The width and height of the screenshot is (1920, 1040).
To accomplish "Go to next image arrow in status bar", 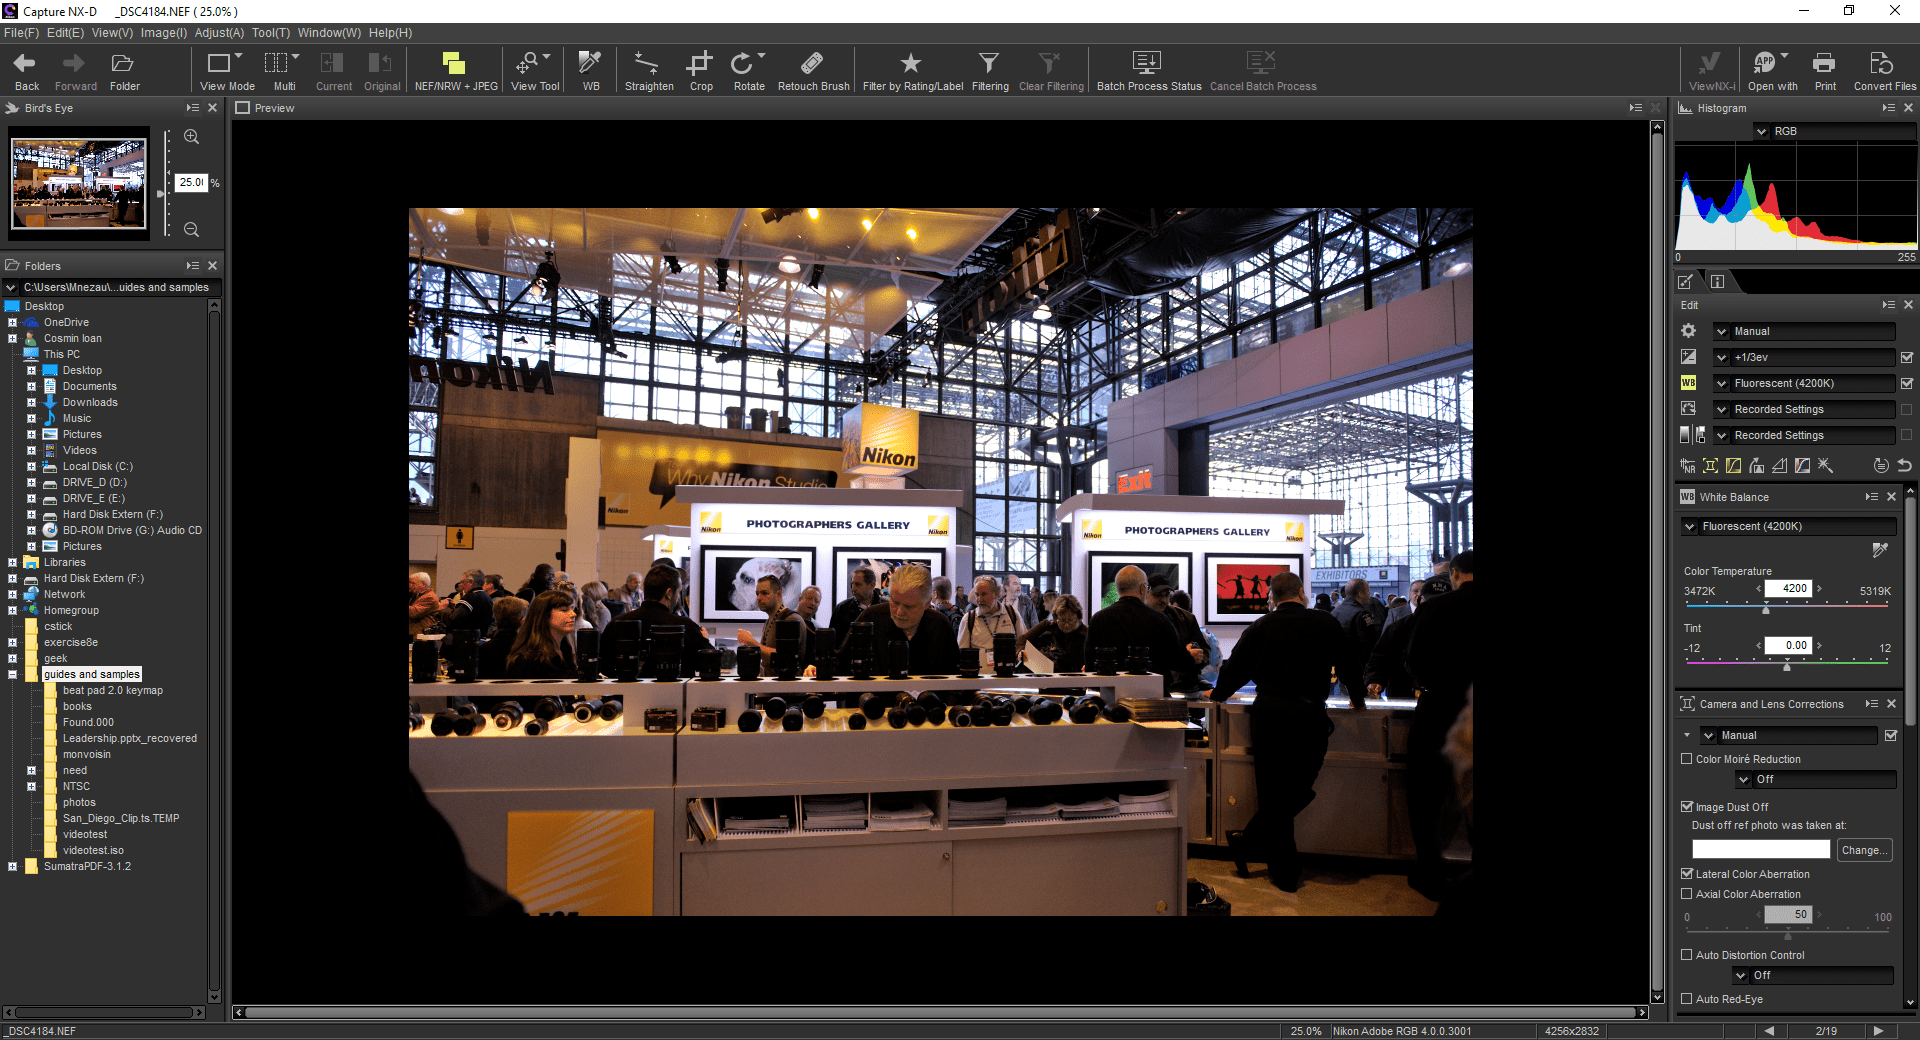I will pos(1878,1031).
